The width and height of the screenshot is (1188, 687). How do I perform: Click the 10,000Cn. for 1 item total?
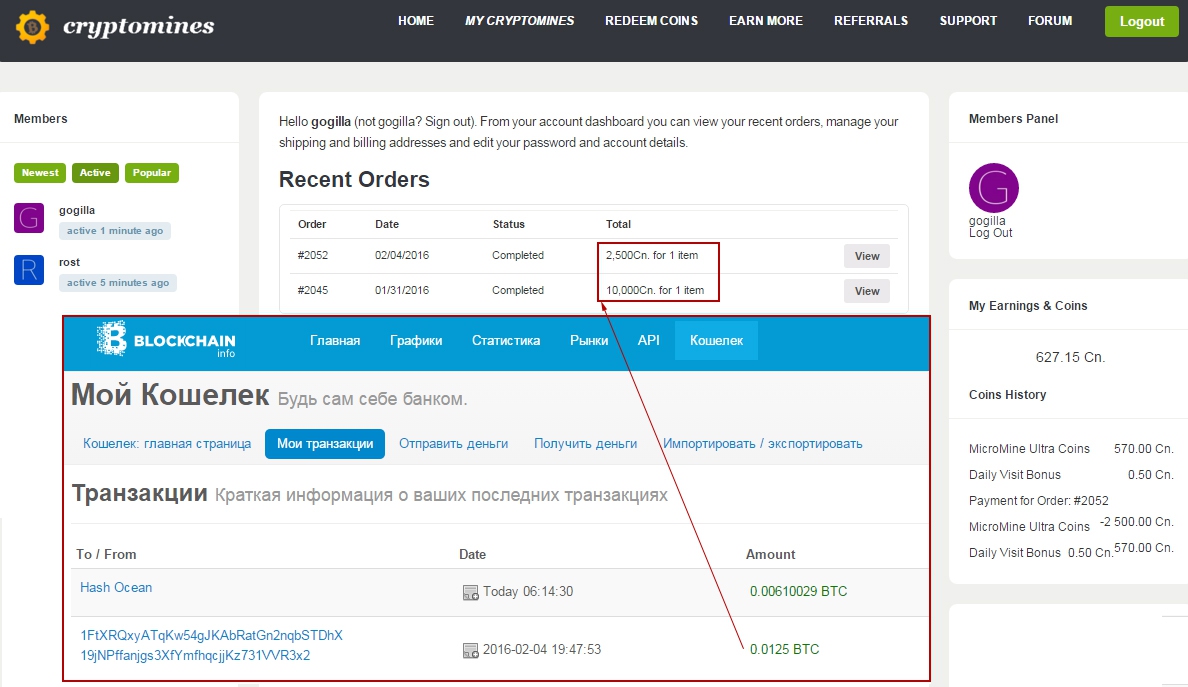pyautogui.click(x=655, y=290)
